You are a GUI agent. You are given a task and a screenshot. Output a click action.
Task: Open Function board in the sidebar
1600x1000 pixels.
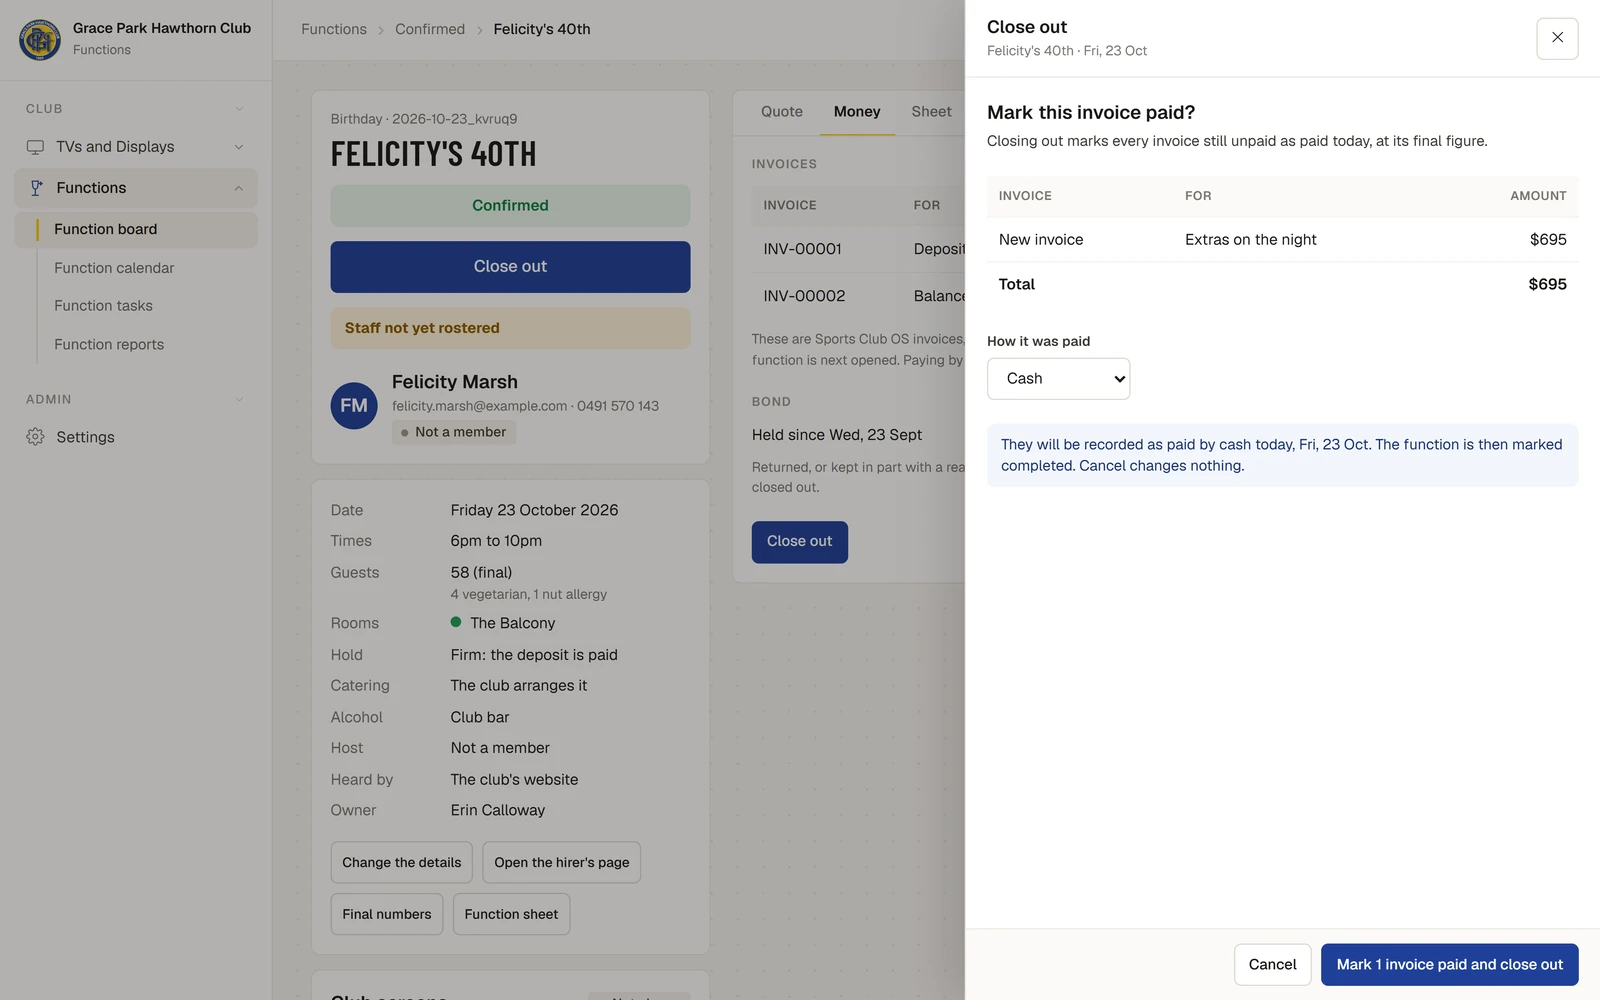pyautogui.click(x=136, y=229)
